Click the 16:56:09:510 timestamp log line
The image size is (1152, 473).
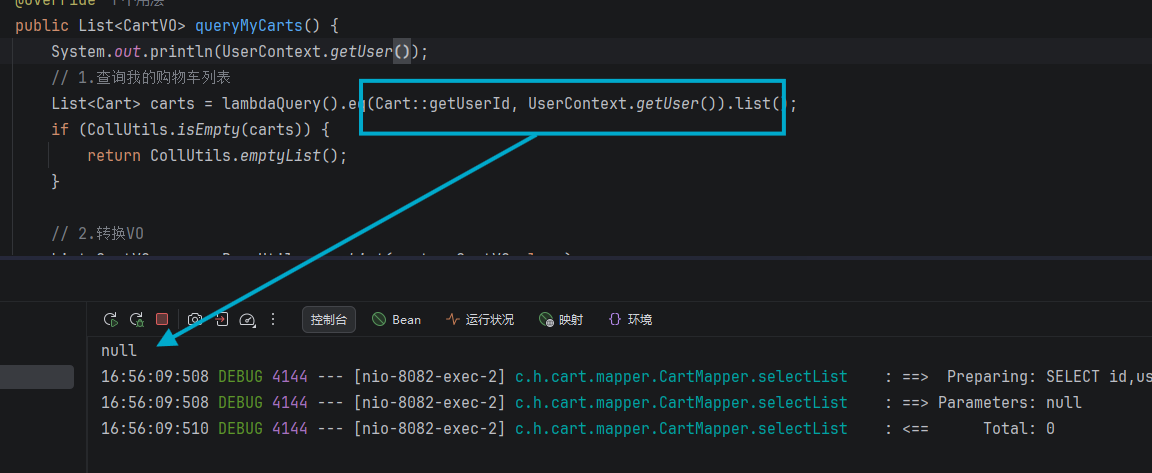pos(155,428)
